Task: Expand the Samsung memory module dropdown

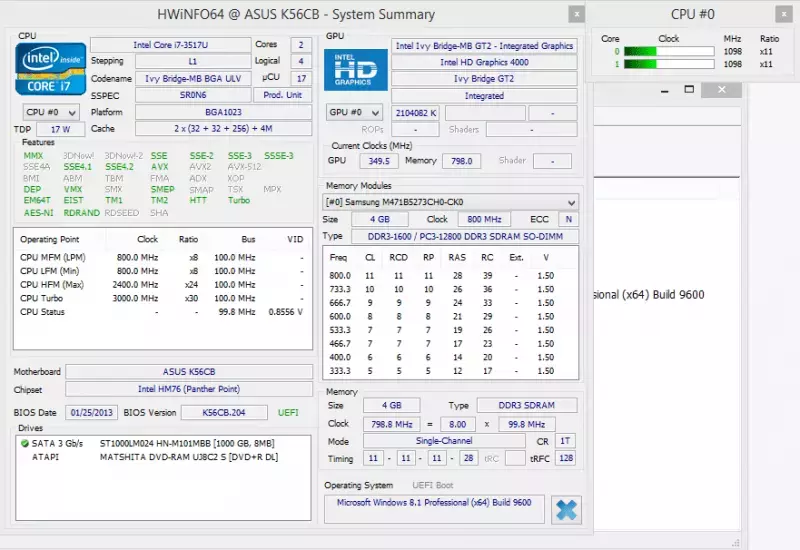Action: pyautogui.click(x=450, y=202)
